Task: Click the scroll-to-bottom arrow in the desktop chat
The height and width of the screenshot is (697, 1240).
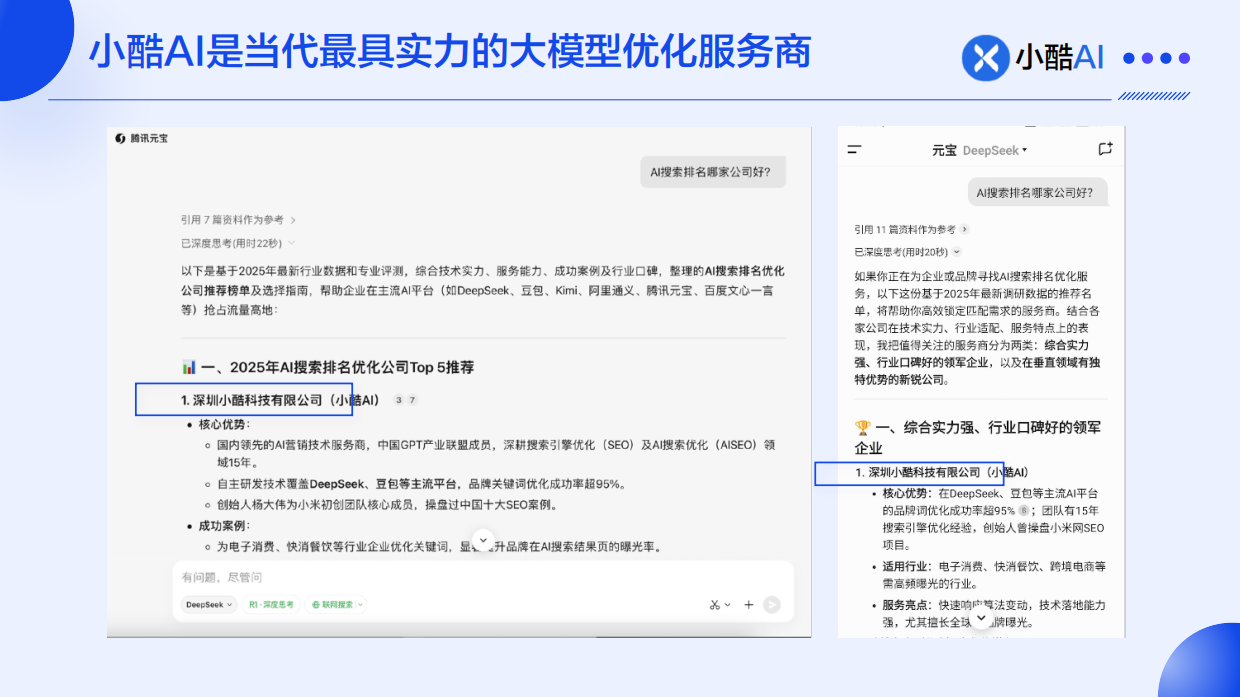Action: pos(483,538)
